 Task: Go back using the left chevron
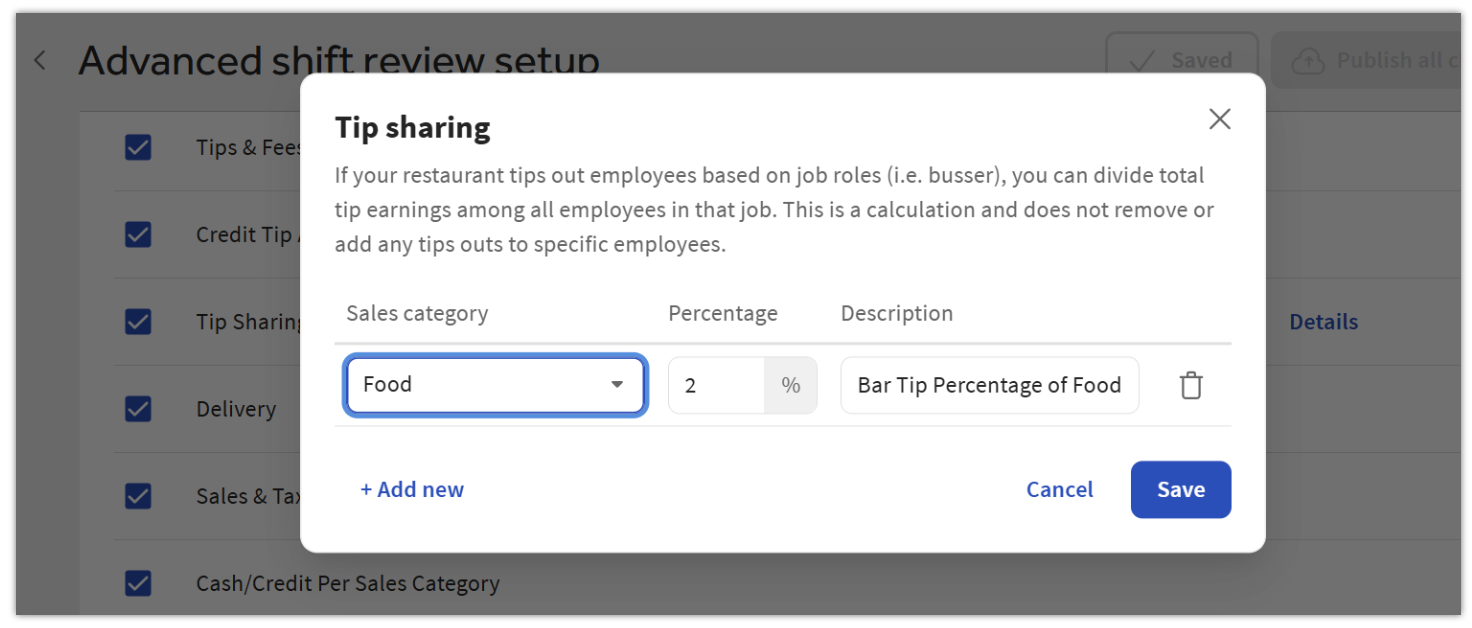(40, 61)
